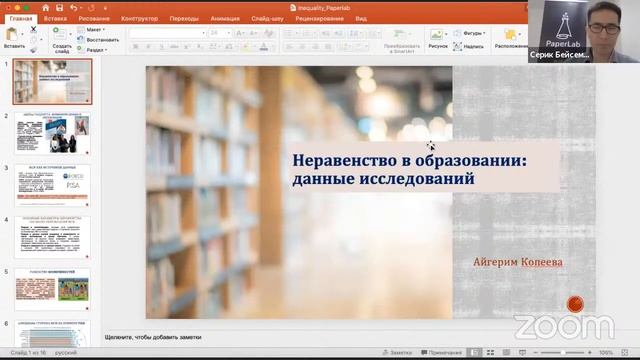Toggle the Заметки notes button in status bar

point(397,352)
